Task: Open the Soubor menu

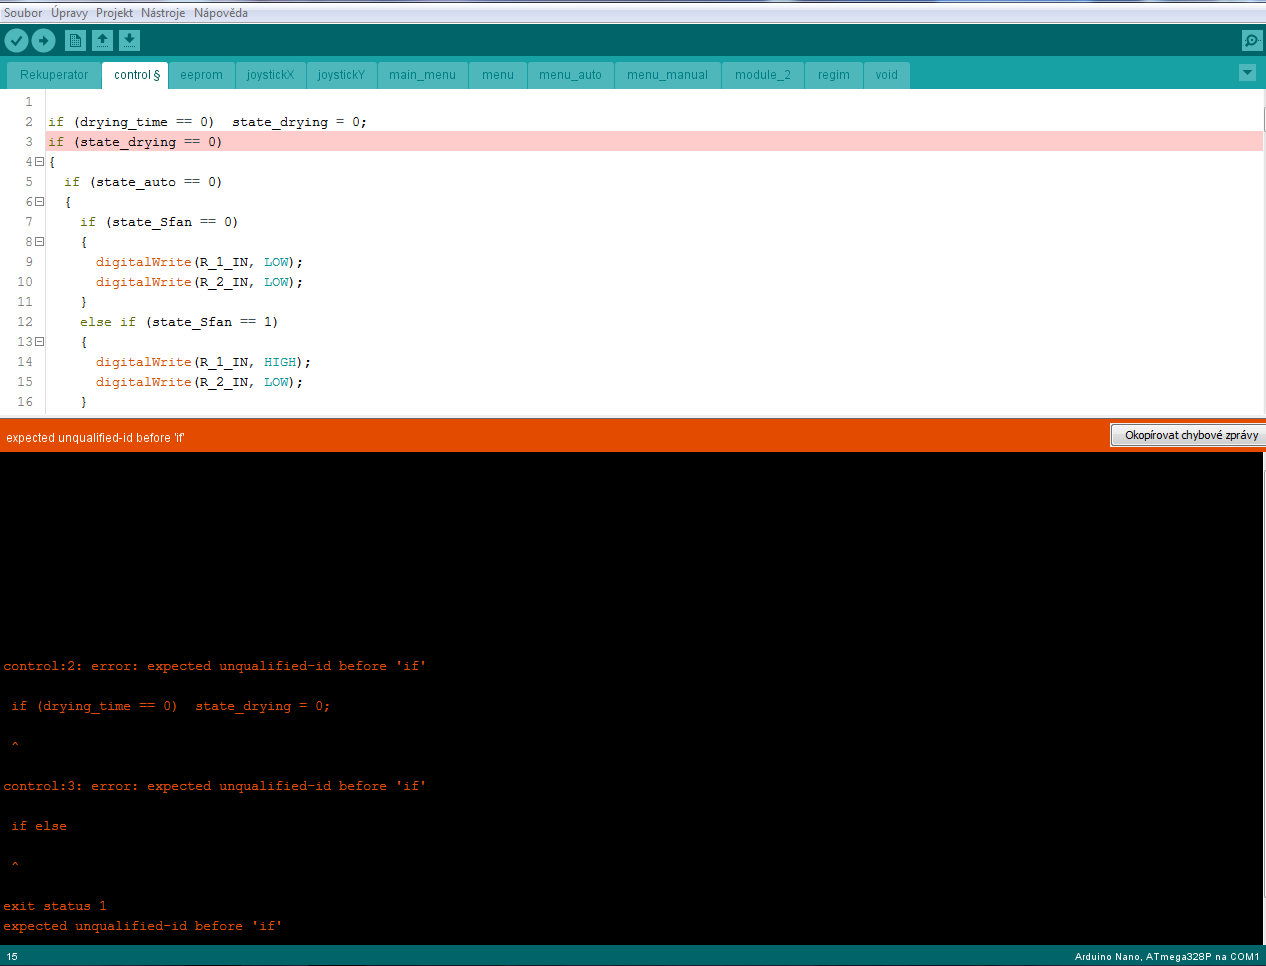Action: pyautogui.click(x=23, y=13)
